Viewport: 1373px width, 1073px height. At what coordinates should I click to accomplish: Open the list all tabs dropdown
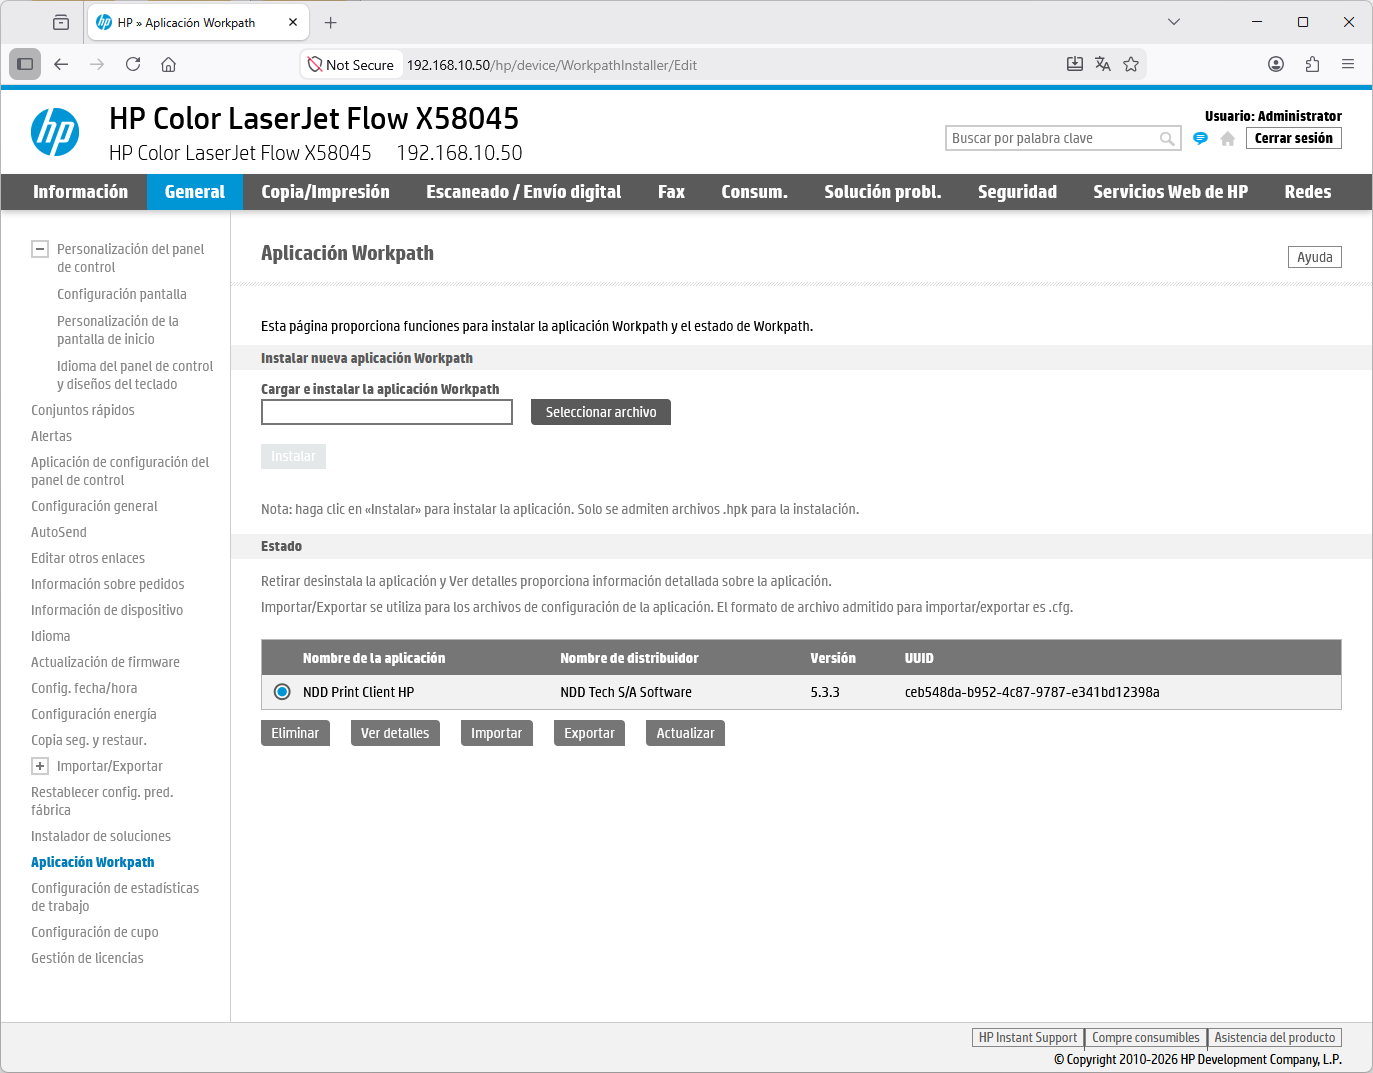coord(1174,22)
